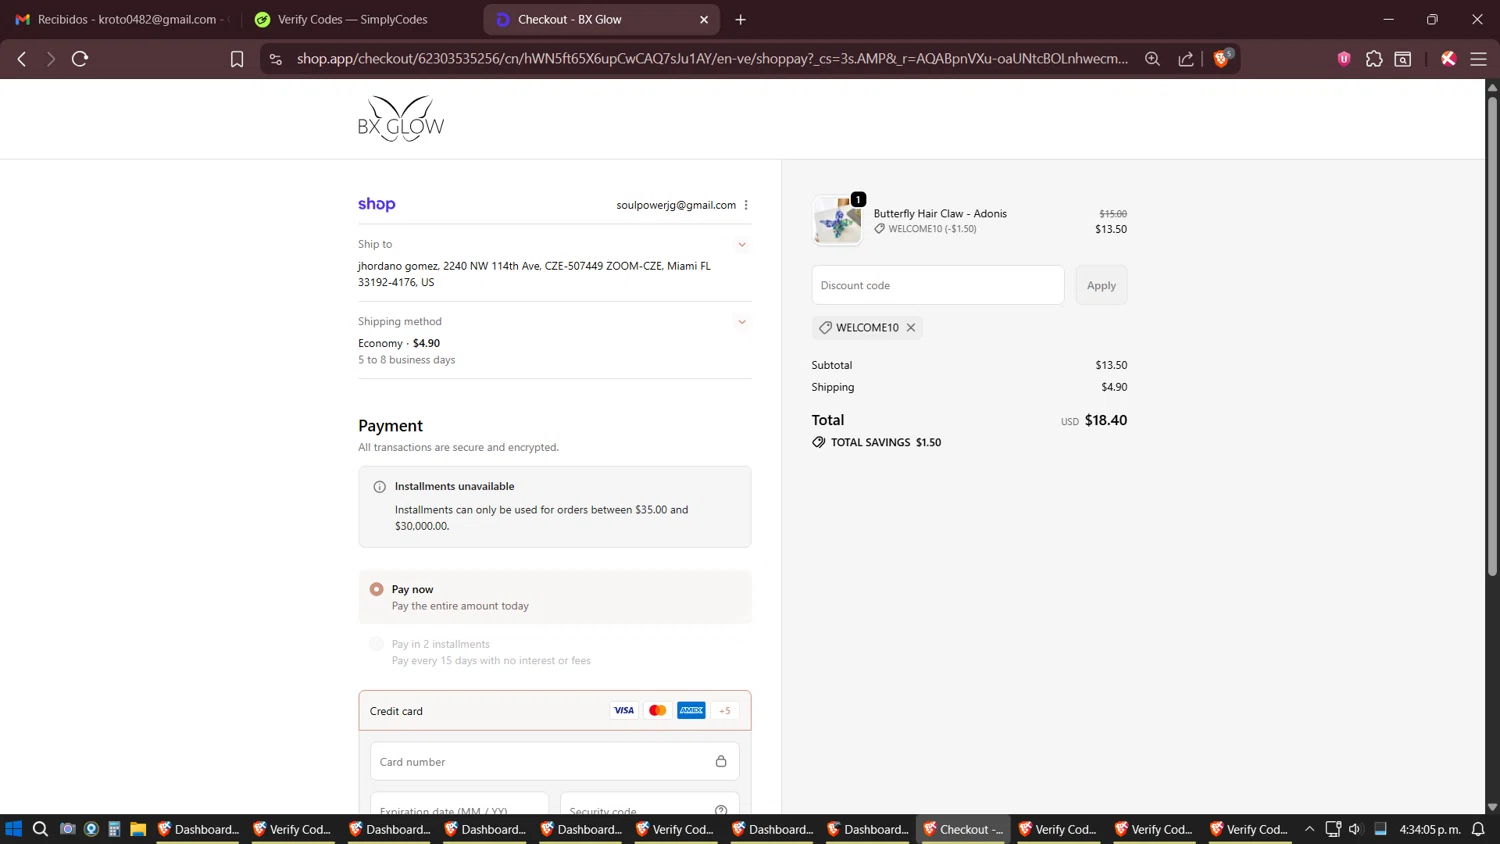Image resolution: width=1500 pixels, height=844 pixels.
Task: Click the BX Glow butterfly logo
Action: tap(401, 119)
